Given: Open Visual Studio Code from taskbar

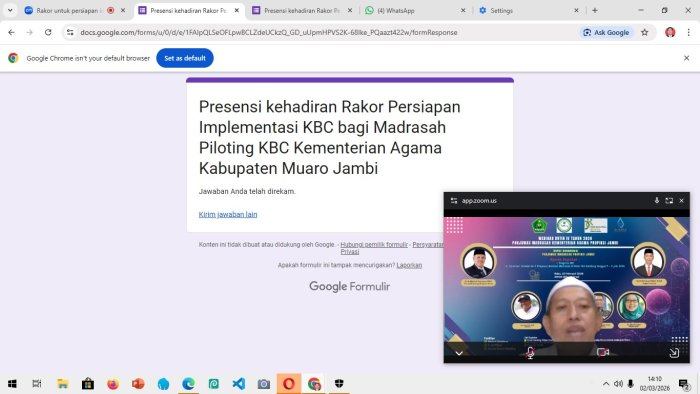Looking at the screenshot, I should click(x=239, y=384).
